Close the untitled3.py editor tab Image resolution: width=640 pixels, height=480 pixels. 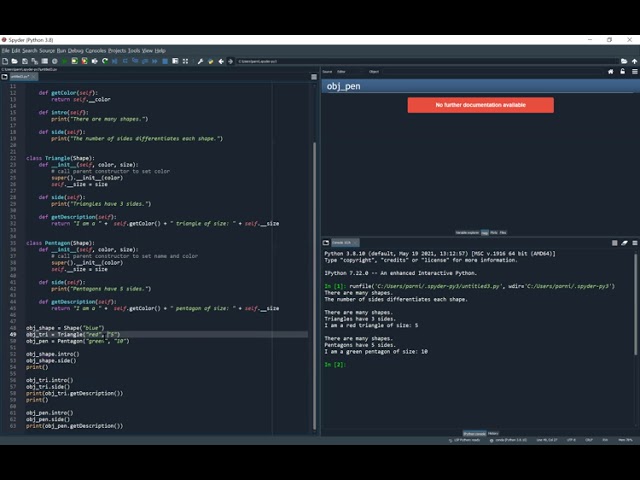(34, 77)
